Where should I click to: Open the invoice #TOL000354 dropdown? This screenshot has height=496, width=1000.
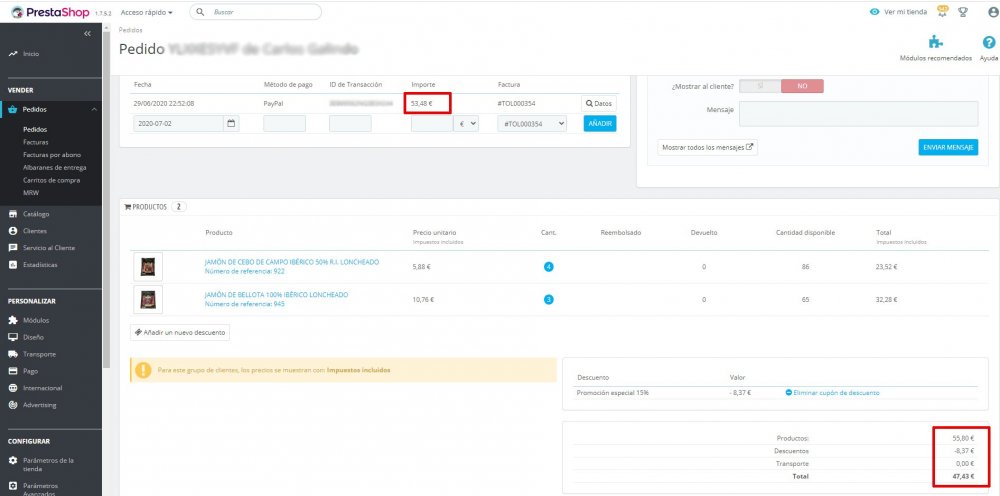coord(532,124)
